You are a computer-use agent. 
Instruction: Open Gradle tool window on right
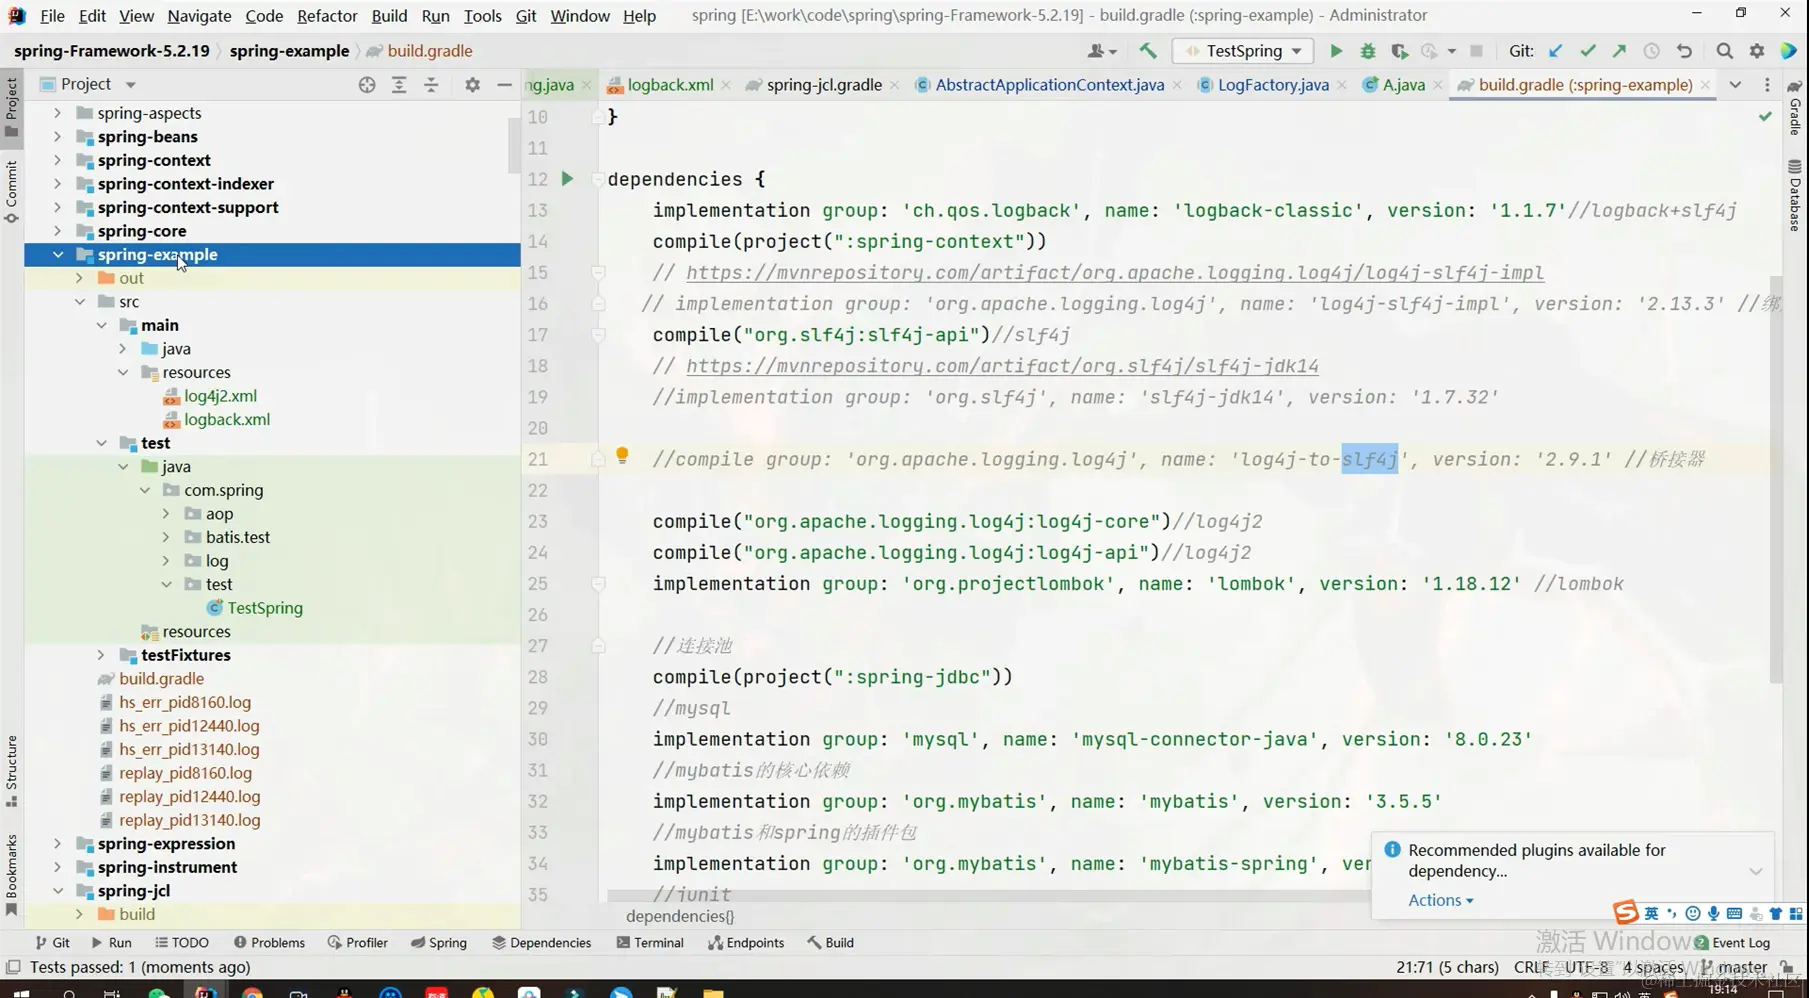tap(1795, 108)
